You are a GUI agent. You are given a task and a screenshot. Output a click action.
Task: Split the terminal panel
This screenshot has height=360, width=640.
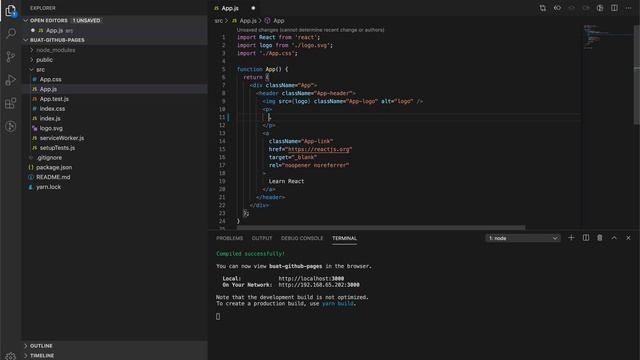click(x=586, y=238)
